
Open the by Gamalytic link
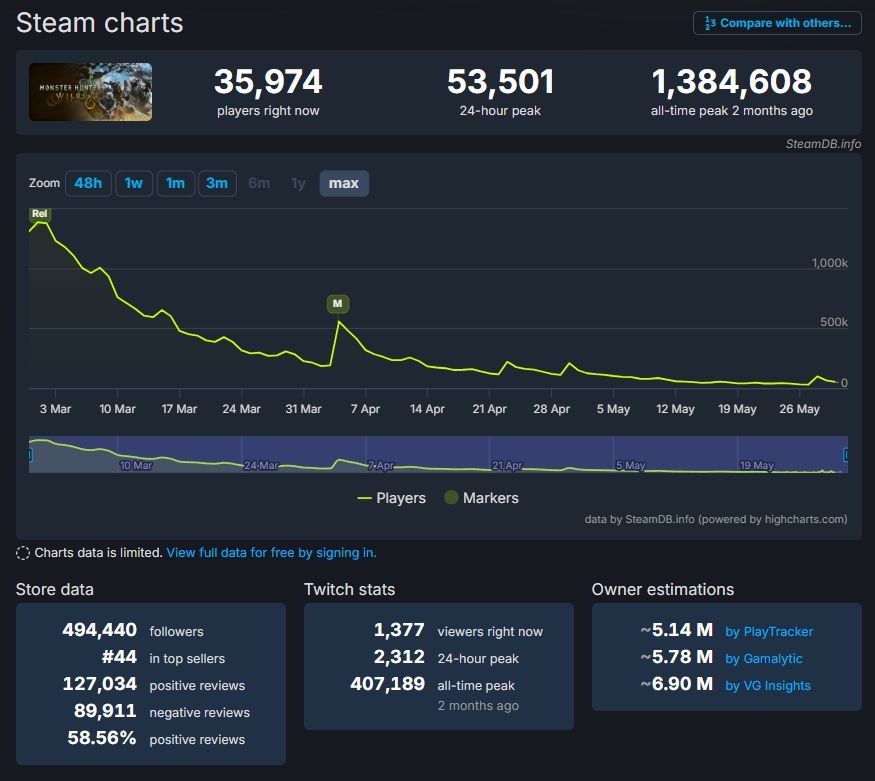pyautogui.click(x=763, y=659)
